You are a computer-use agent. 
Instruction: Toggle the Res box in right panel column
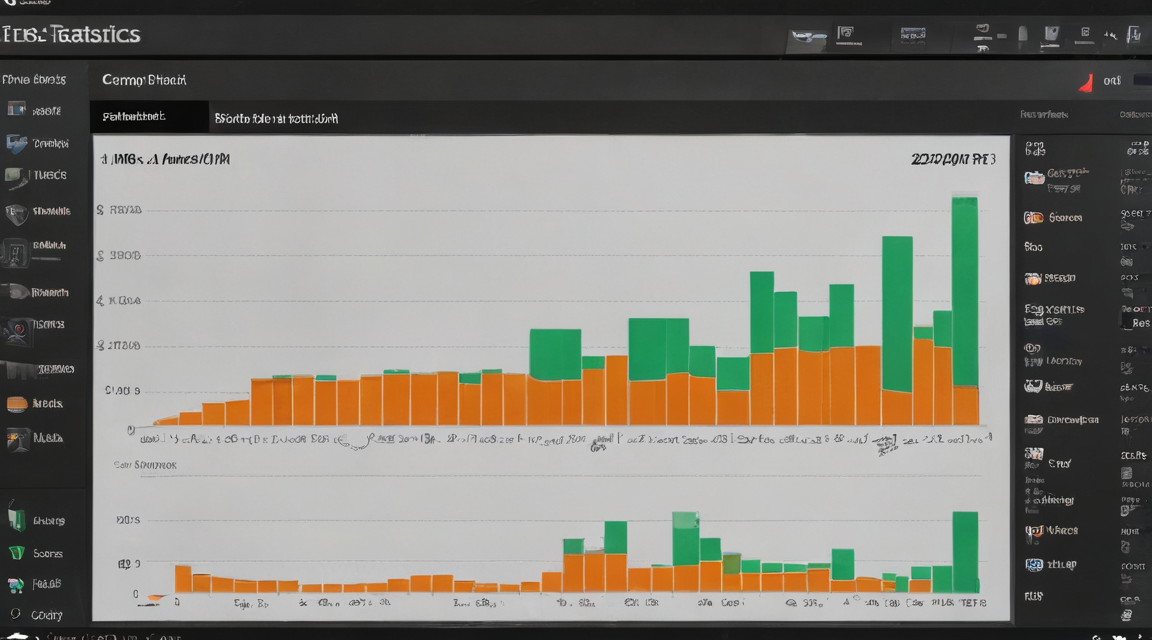tap(1136, 323)
